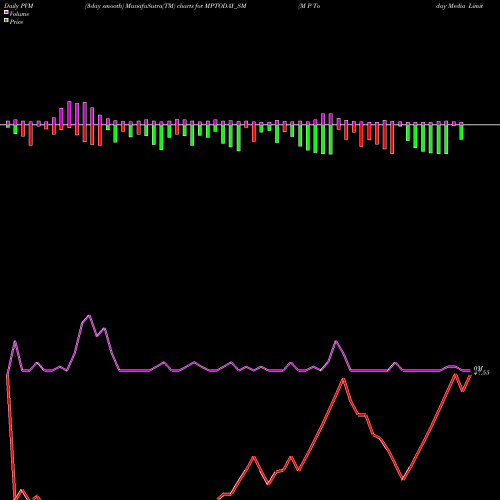Image resolution: width=500 pixels, height=500 pixels.
Task: Click the 0M volume value label
Action: tap(478, 368)
